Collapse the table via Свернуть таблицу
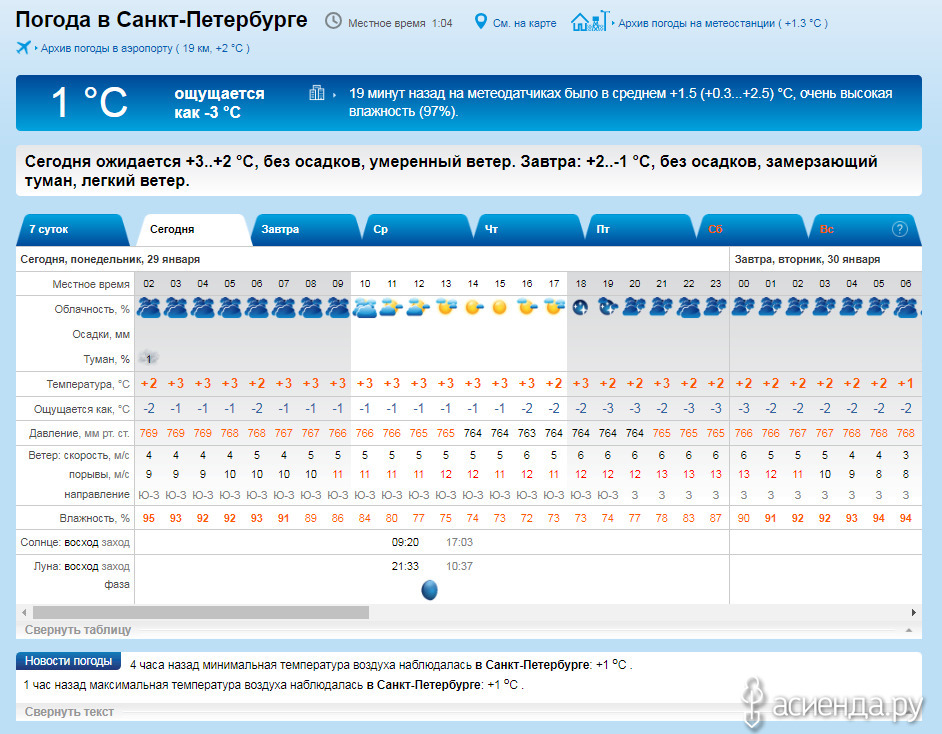Image resolution: width=942 pixels, height=734 pixels. [x=77, y=629]
